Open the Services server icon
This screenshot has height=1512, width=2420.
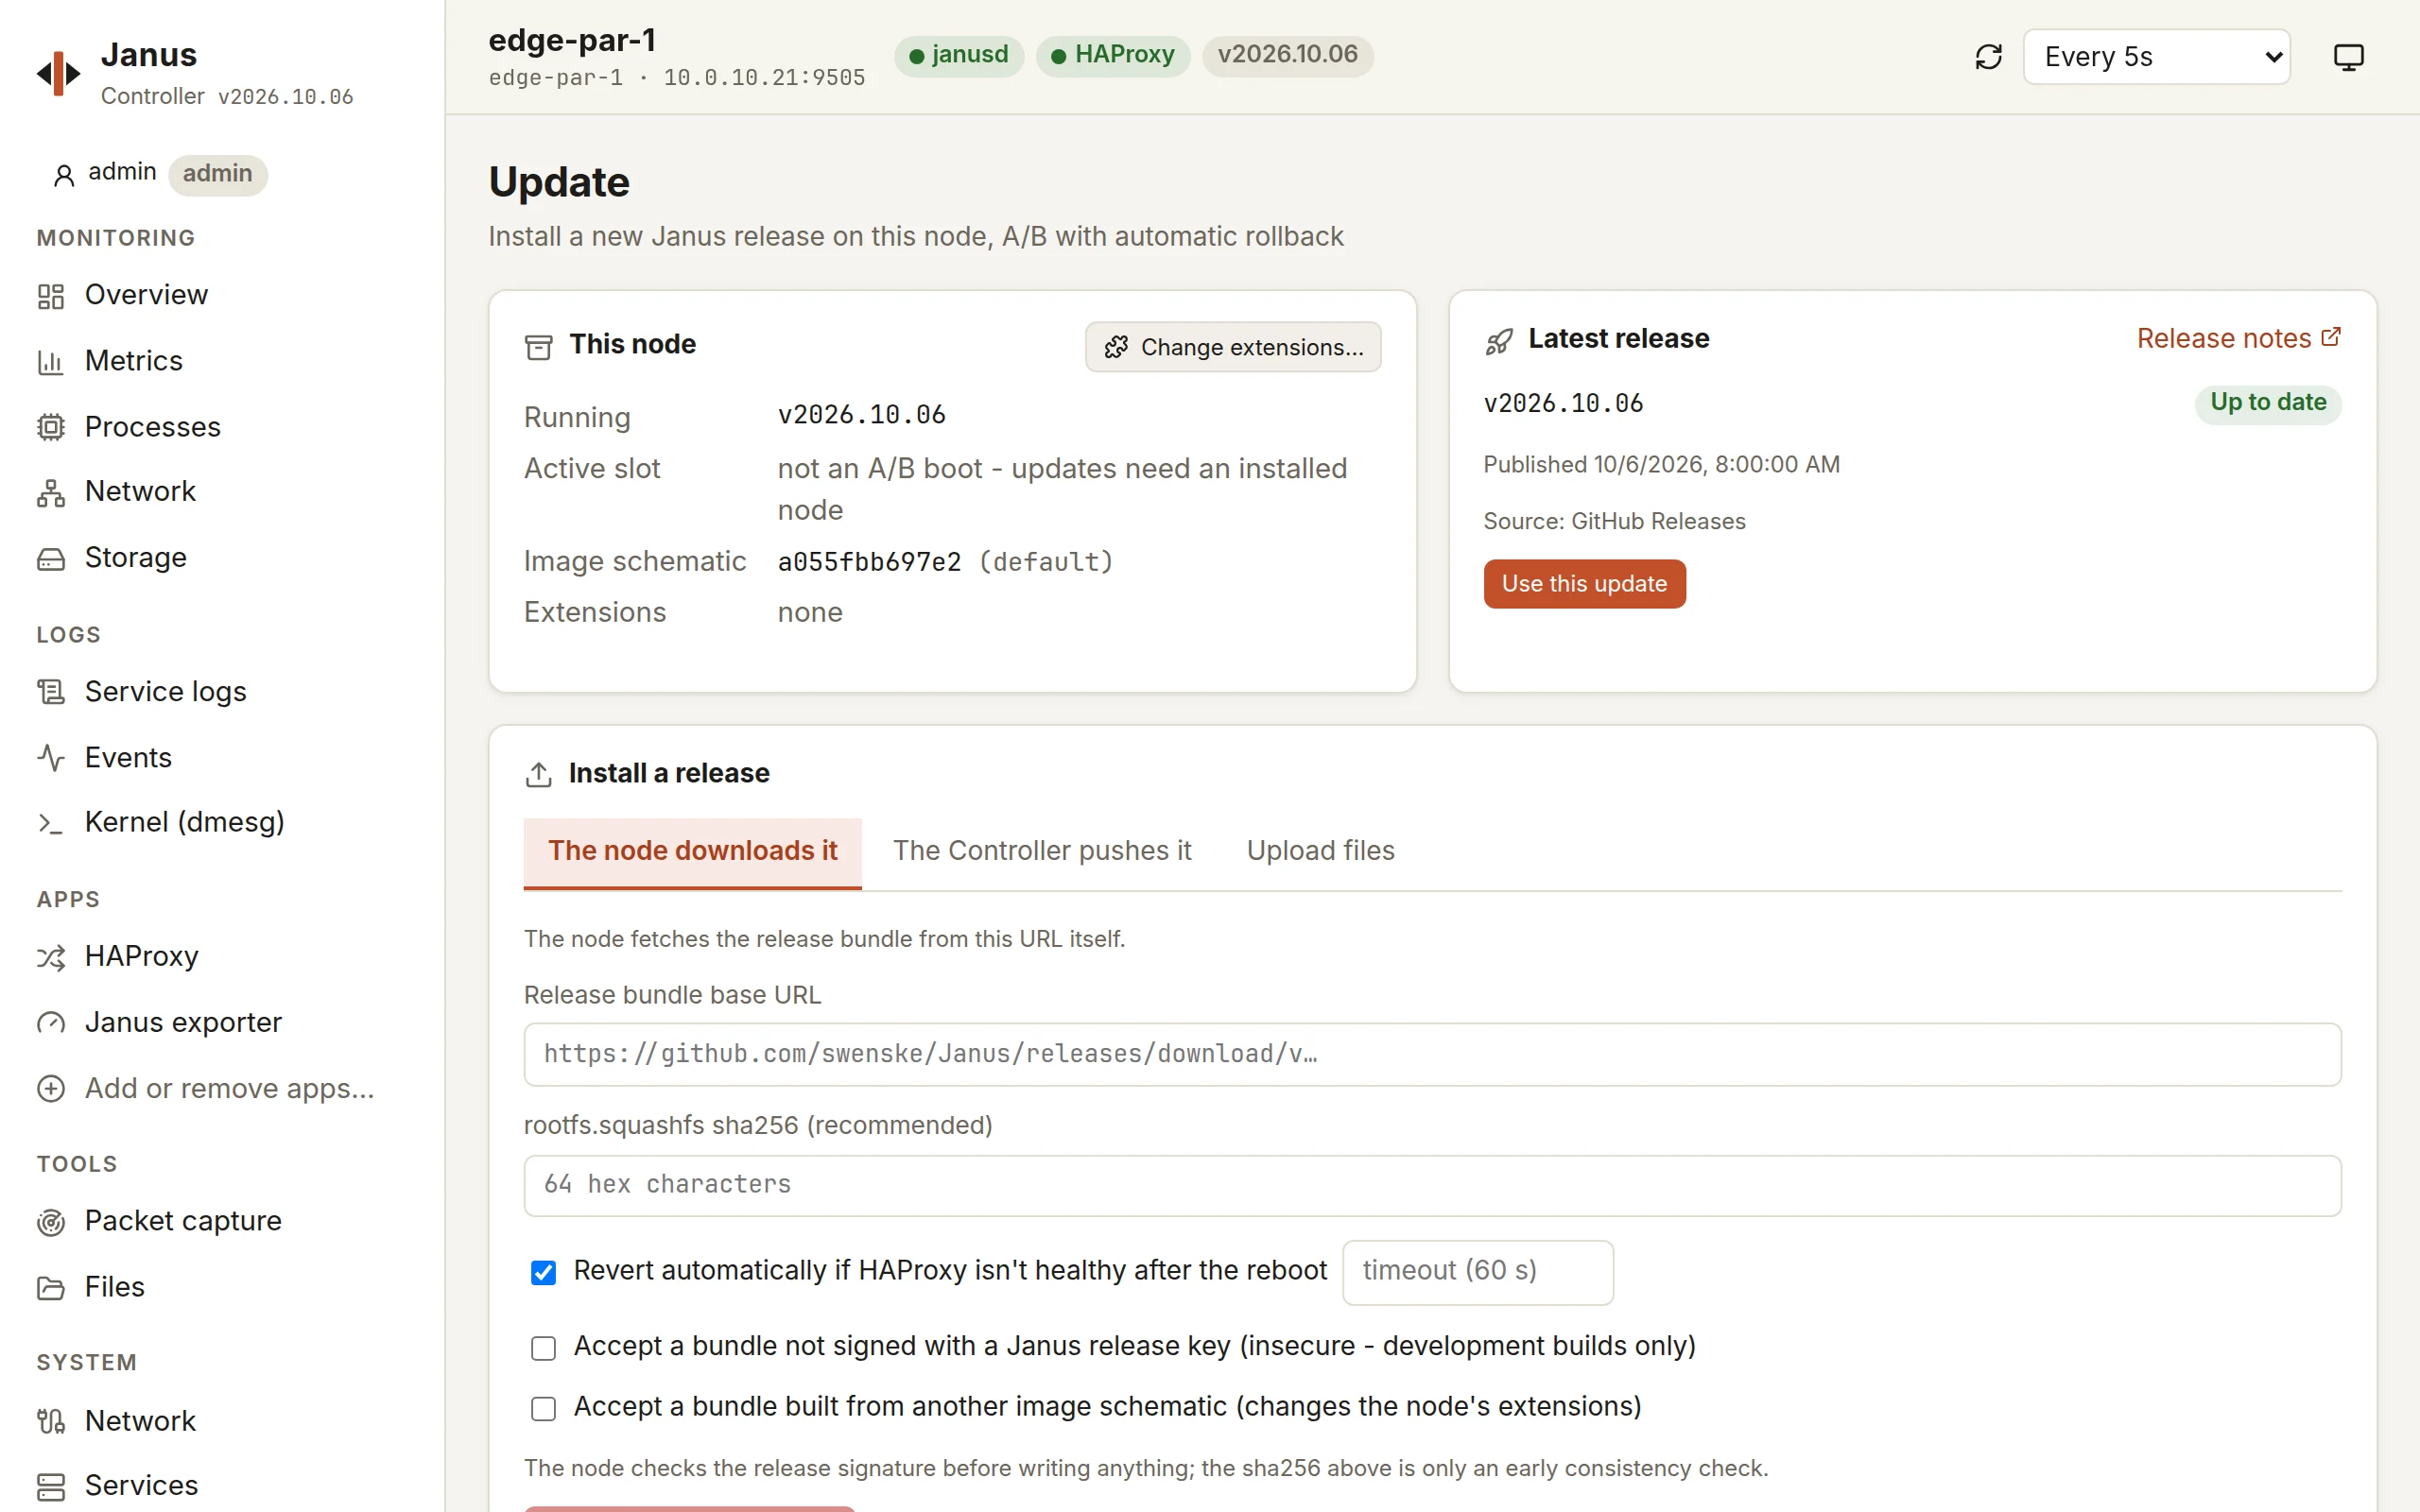click(51, 1487)
